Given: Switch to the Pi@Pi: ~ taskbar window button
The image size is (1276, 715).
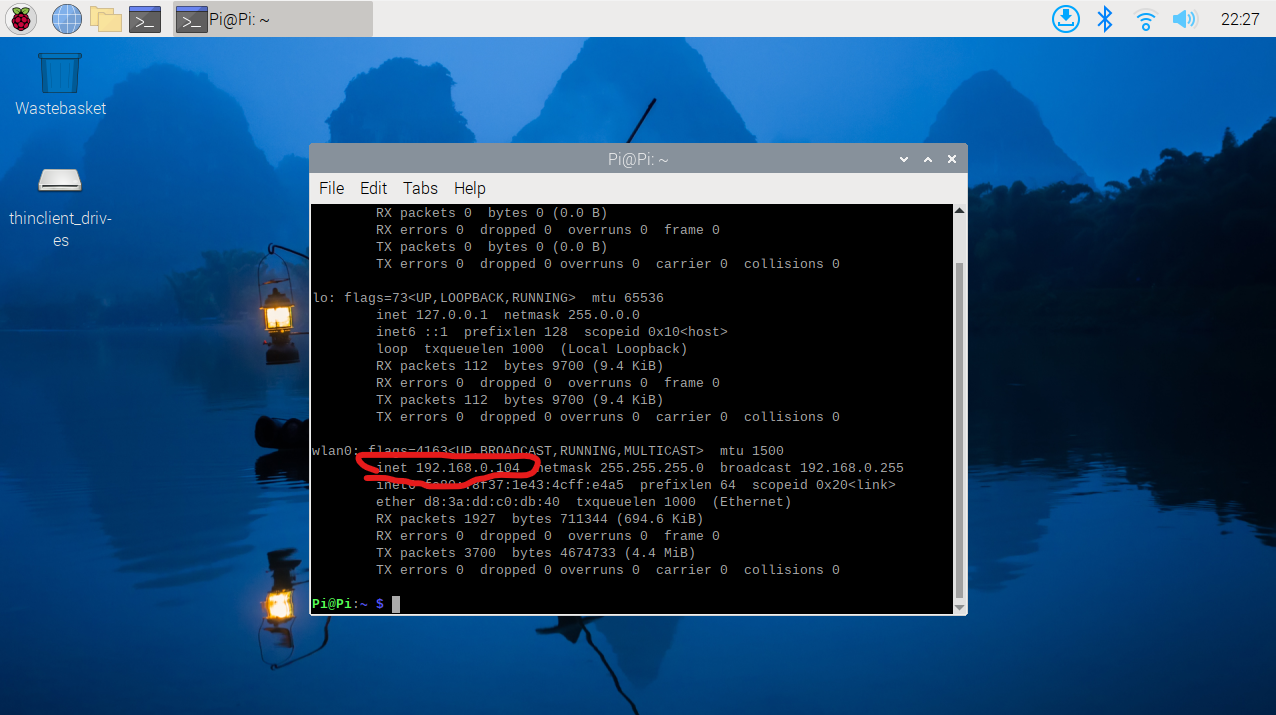Looking at the screenshot, I should coord(273,19).
